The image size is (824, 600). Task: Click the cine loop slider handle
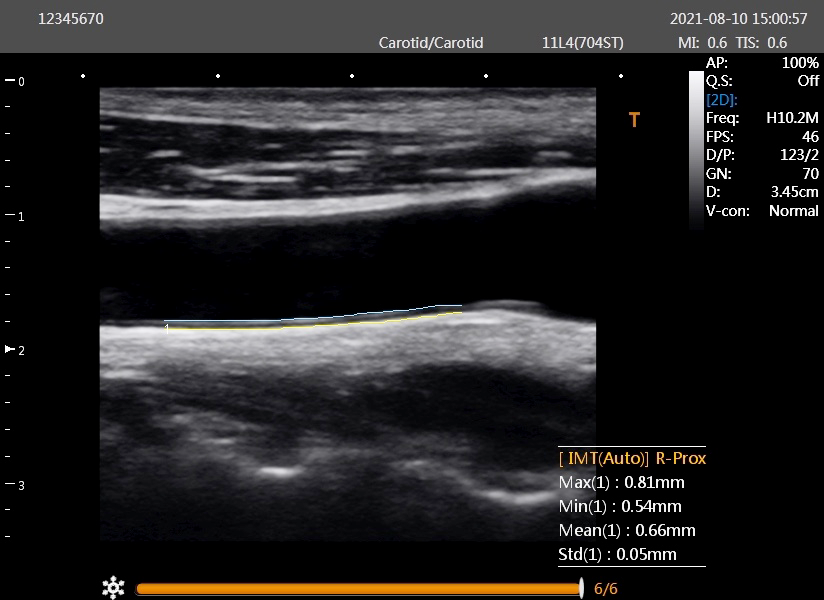[x=581, y=588]
